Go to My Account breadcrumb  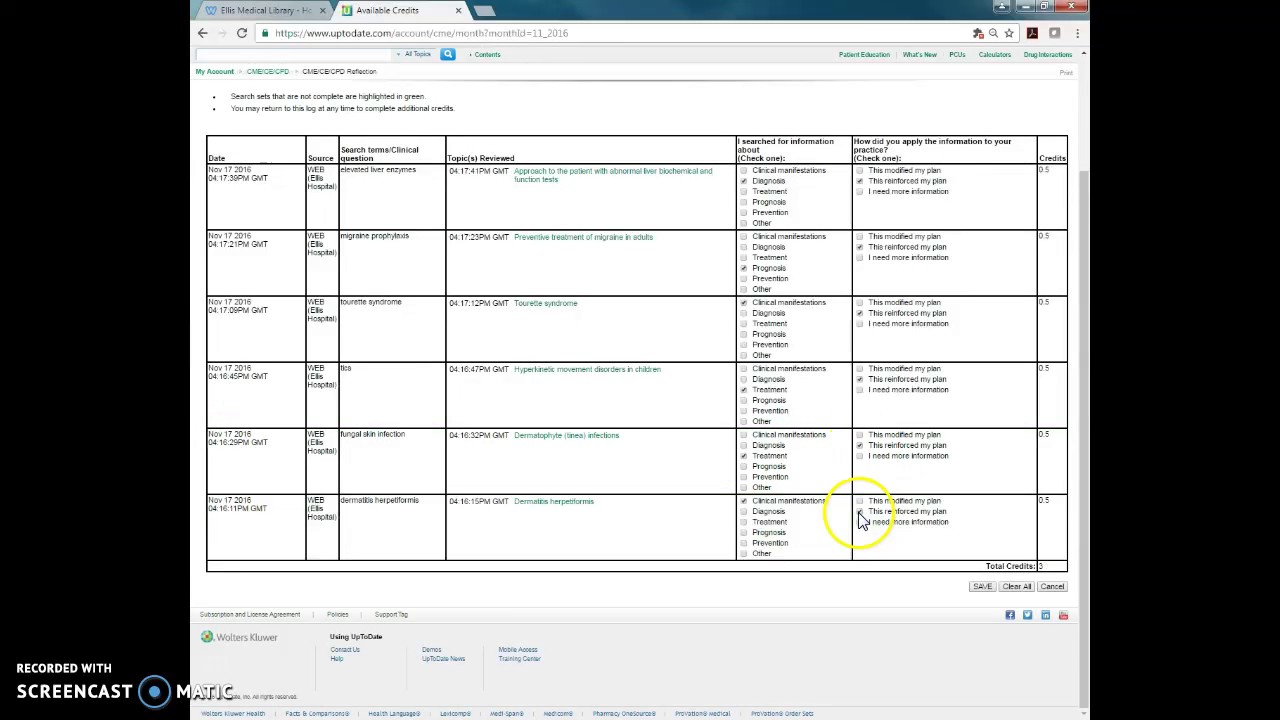[215, 72]
